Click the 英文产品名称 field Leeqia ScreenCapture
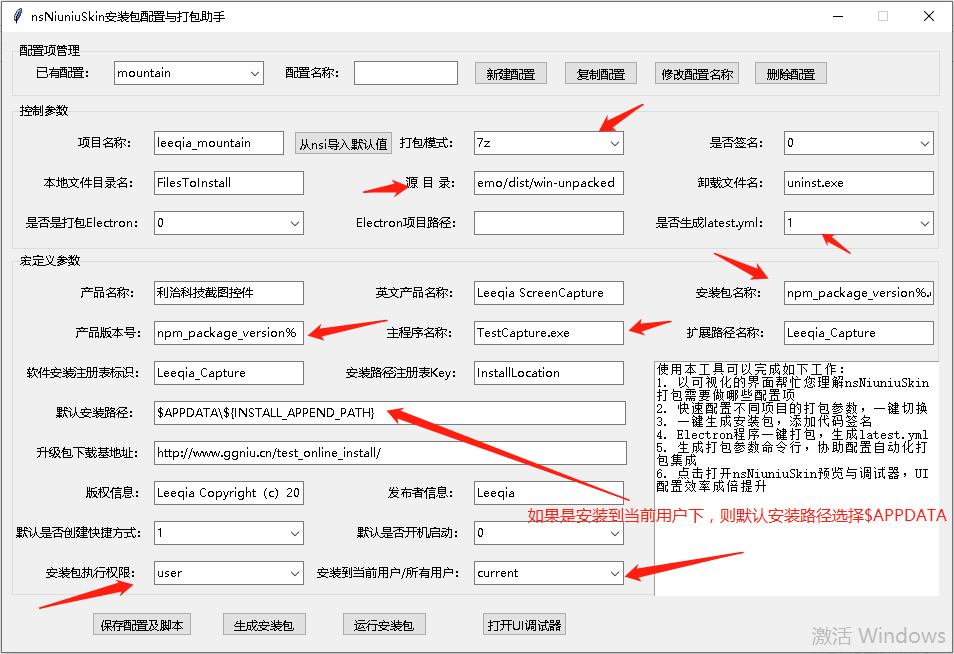The height and width of the screenshot is (654, 954). coord(549,293)
